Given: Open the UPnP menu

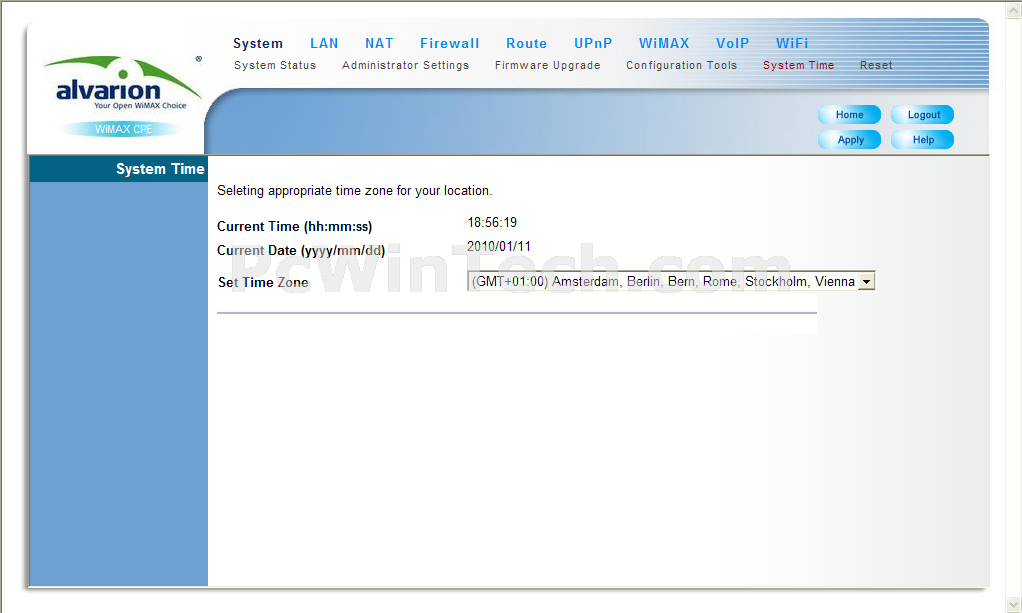Looking at the screenshot, I should click(x=593, y=43).
